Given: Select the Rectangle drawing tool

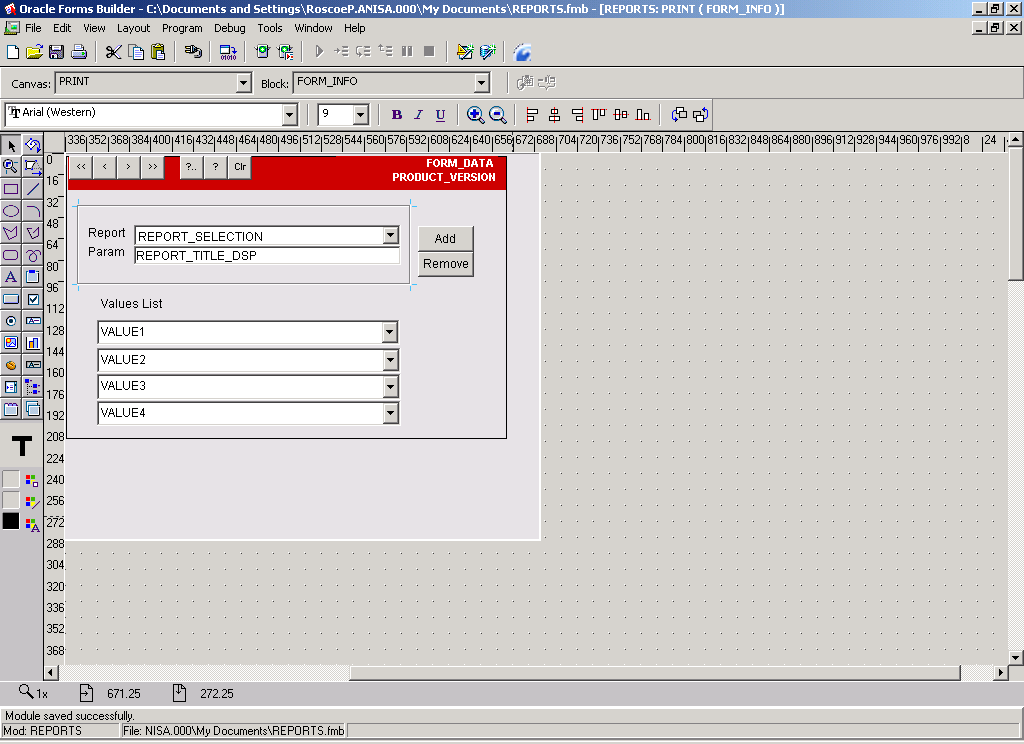Looking at the screenshot, I should coord(10,189).
